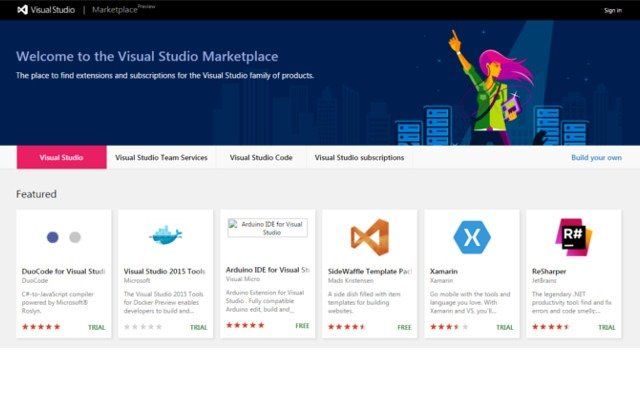Click the Xamarin Go mobile description
Screen dimensions: 640x400
pos(470,302)
